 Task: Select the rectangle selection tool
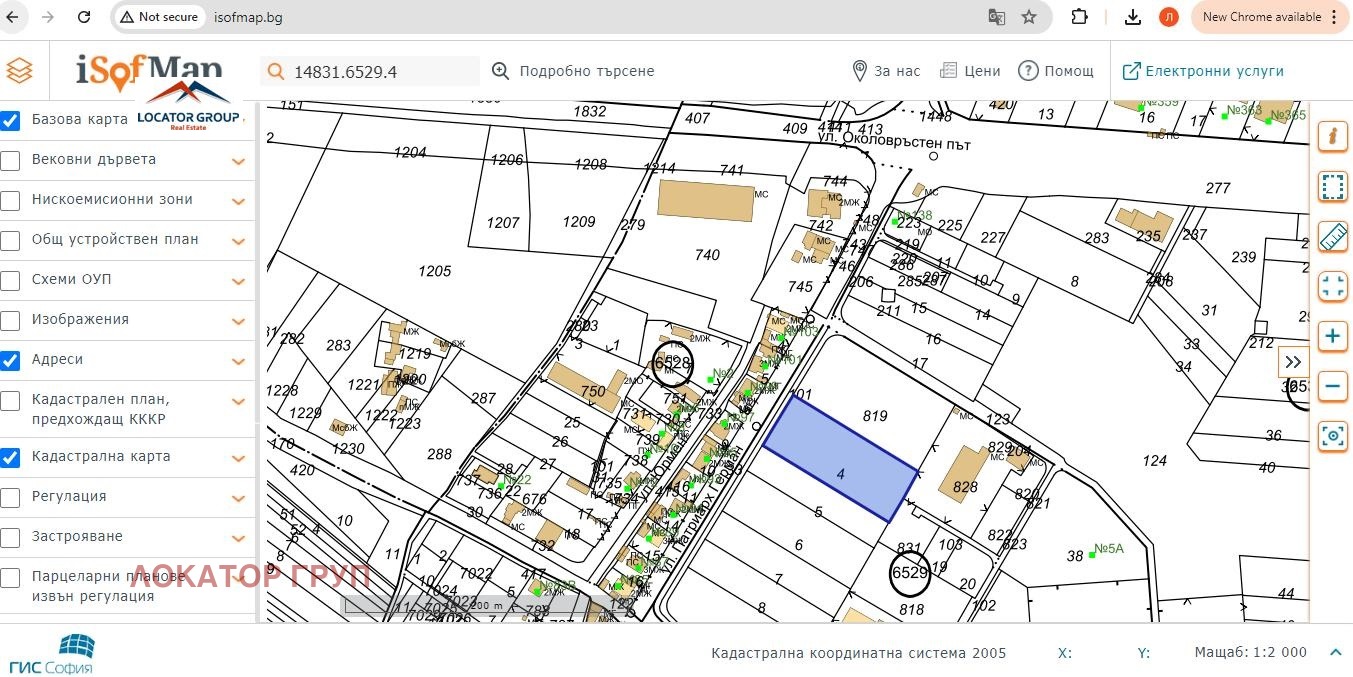point(1332,186)
